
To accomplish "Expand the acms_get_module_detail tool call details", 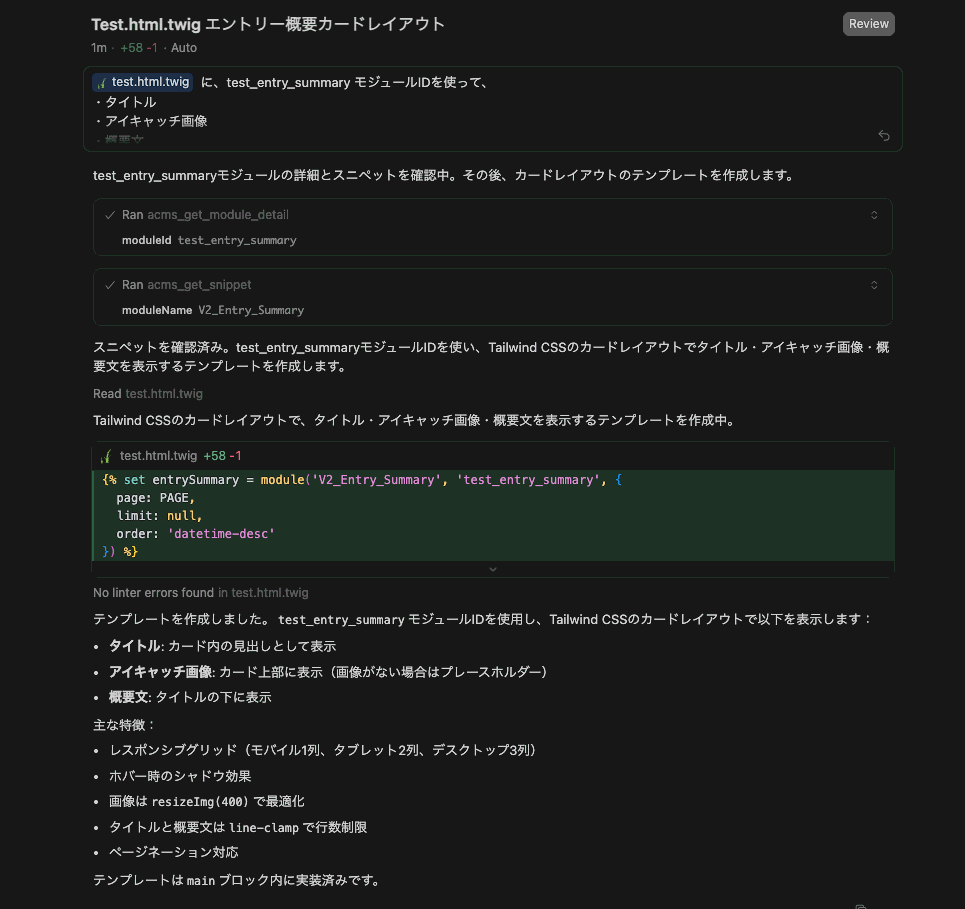I will click(873, 214).
